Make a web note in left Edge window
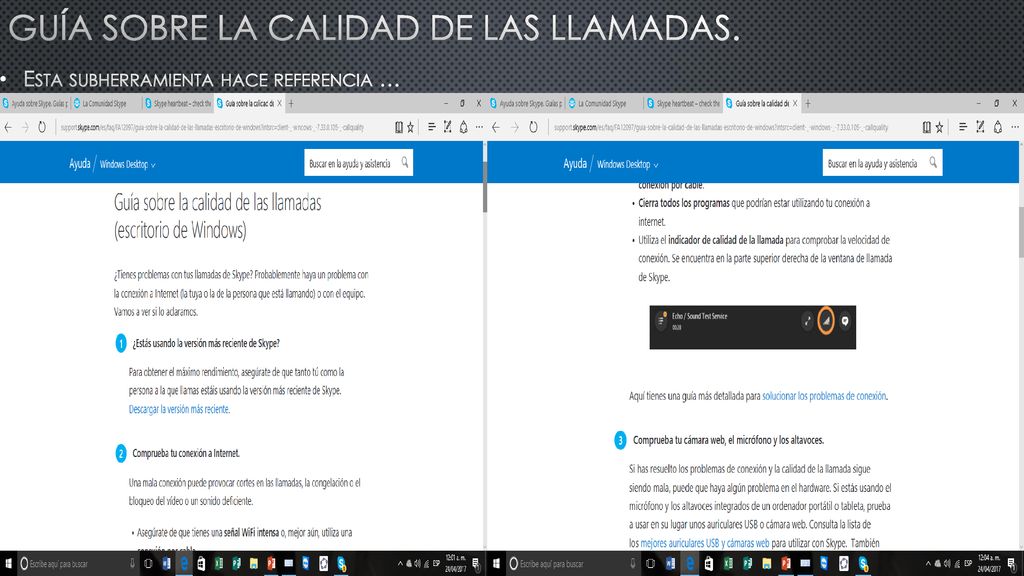This screenshot has width=1024, height=576. (447, 127)
